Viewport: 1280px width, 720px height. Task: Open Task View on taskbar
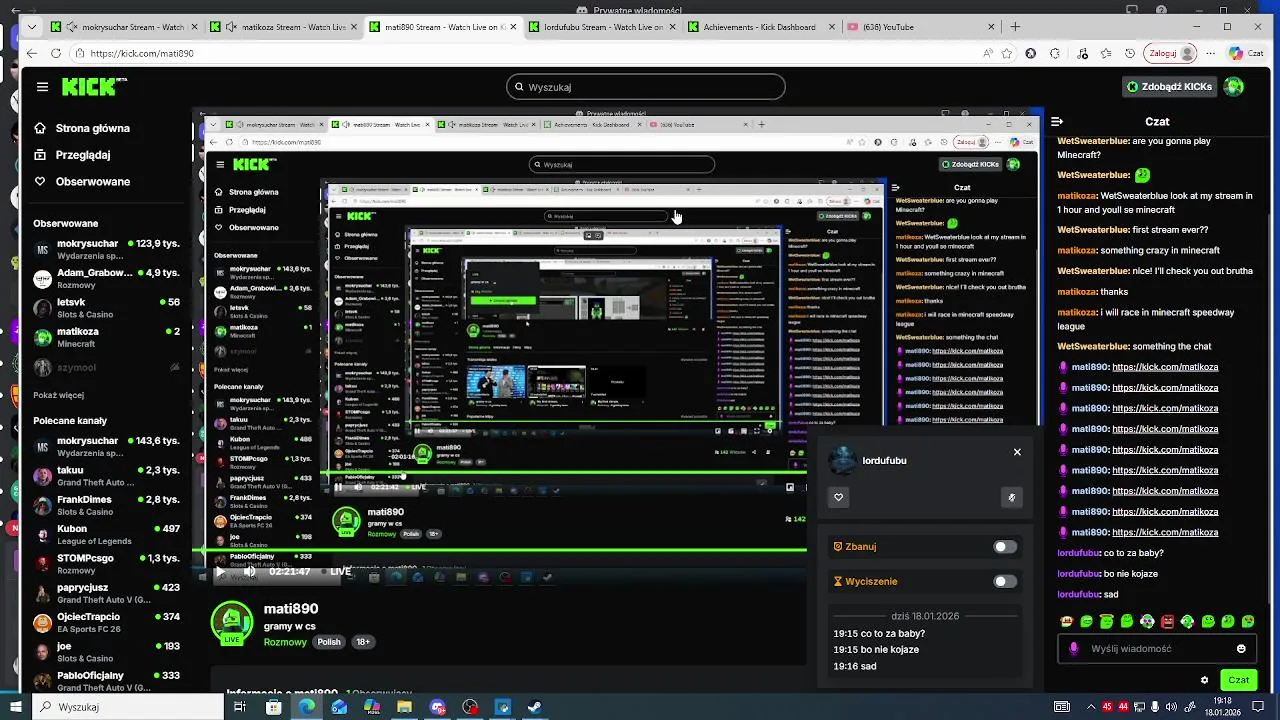(240, 707)
